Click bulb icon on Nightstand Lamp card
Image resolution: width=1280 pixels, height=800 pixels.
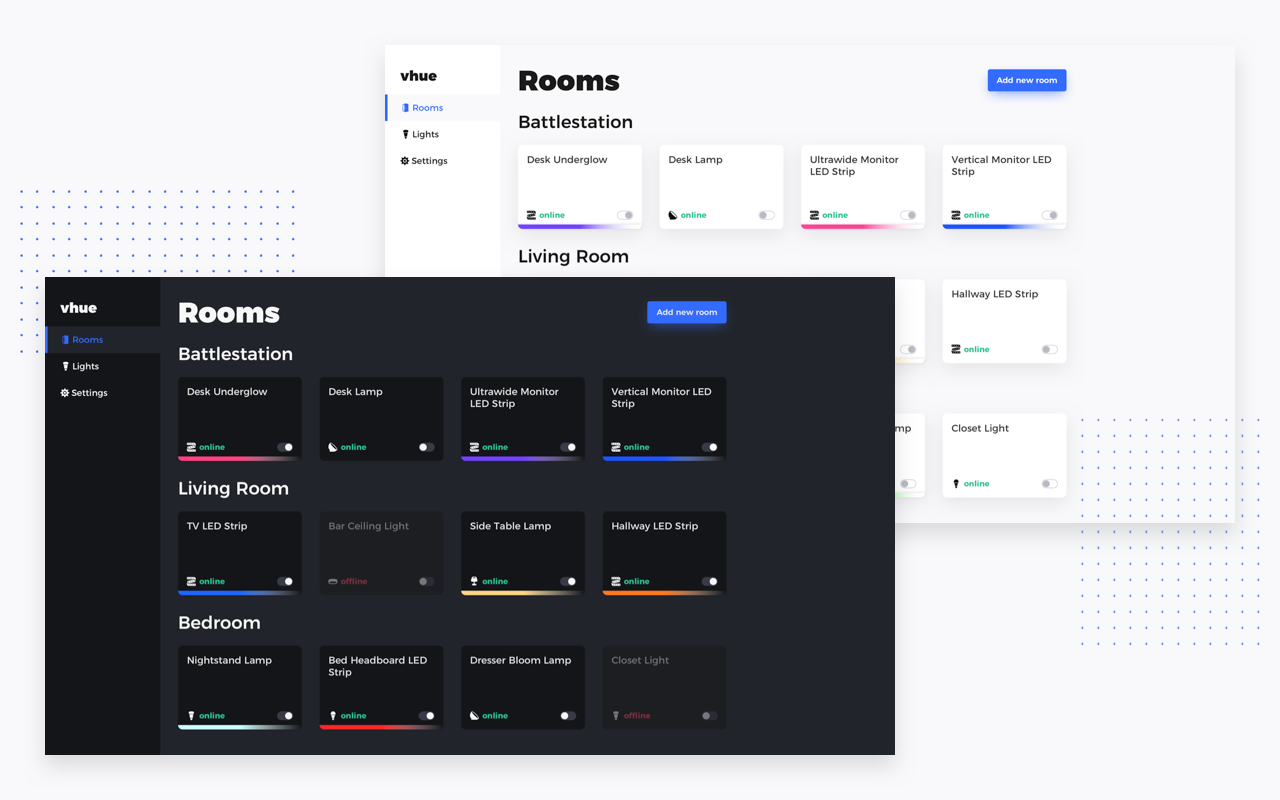click(x=192, y=716)
